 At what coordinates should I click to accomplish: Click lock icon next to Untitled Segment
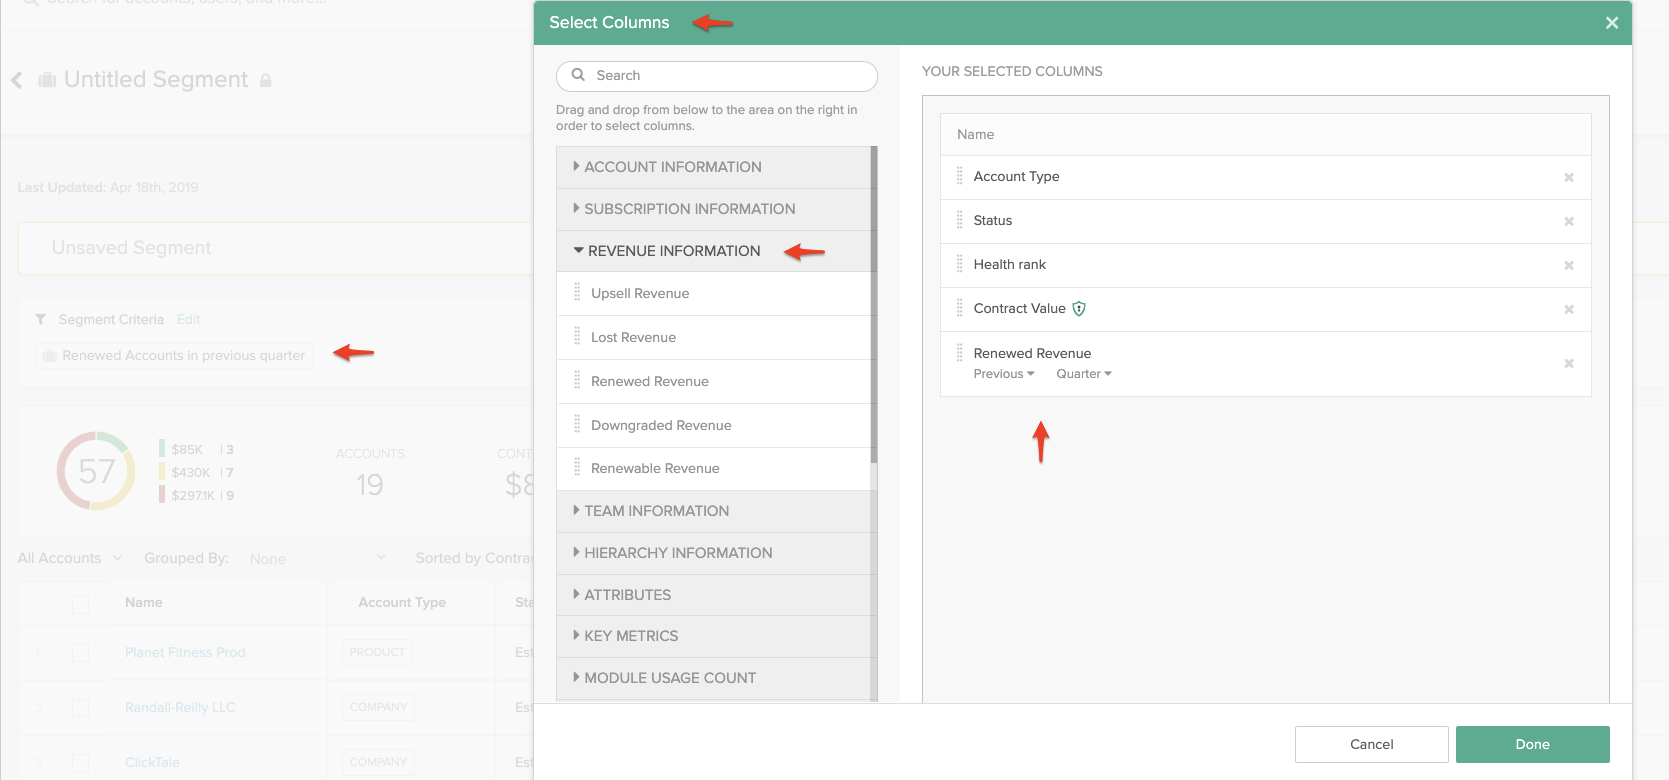(266, 80)
